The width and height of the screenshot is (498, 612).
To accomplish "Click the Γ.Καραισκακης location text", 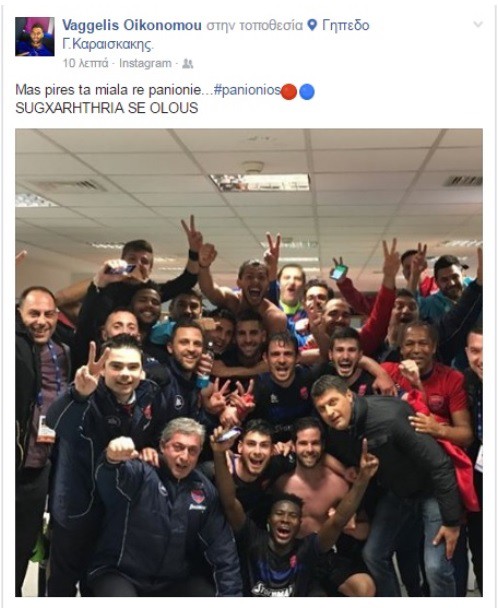I will [108, 44].
